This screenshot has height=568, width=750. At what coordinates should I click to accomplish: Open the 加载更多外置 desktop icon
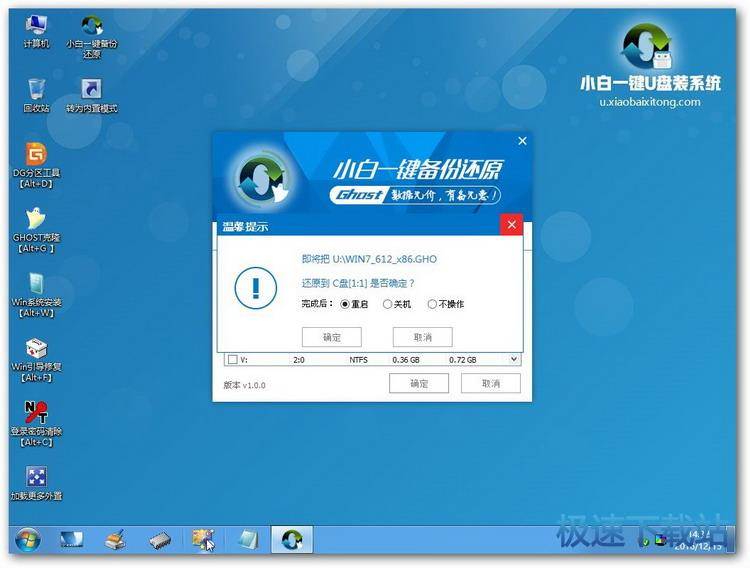pyautogui.click(x=36, y=483)
